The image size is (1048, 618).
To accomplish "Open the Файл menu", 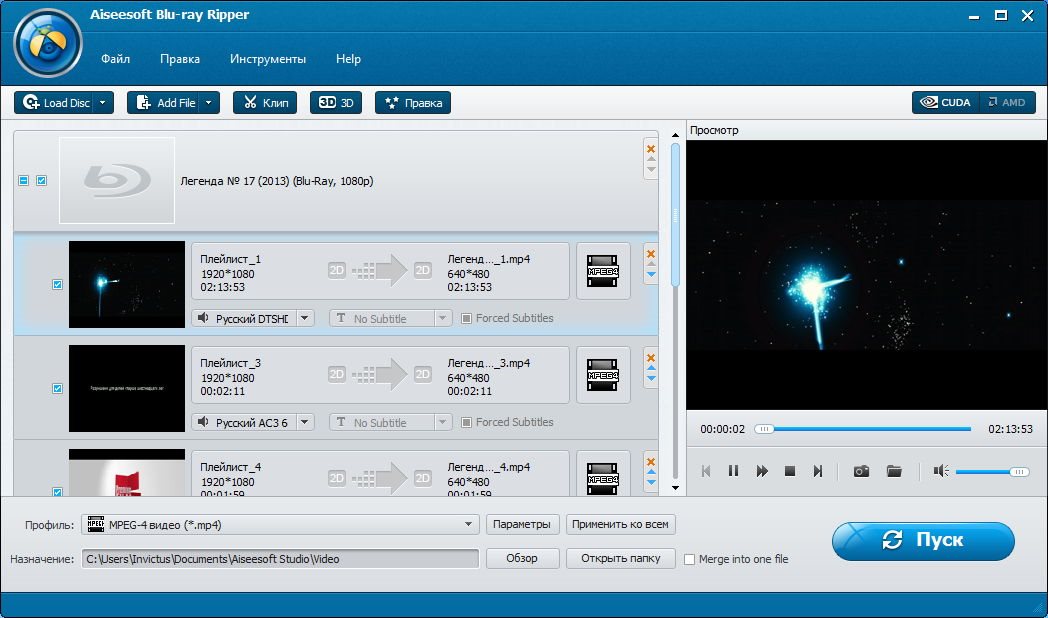I will coord(116,59).
